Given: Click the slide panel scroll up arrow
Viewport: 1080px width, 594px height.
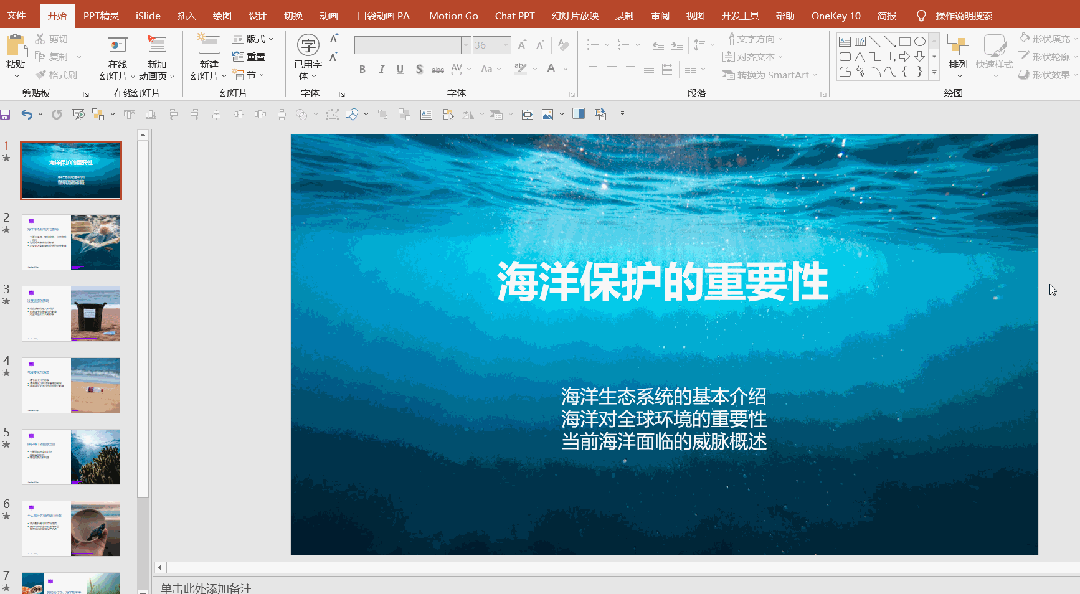Looking at the screenshot, I should point(143,135).
